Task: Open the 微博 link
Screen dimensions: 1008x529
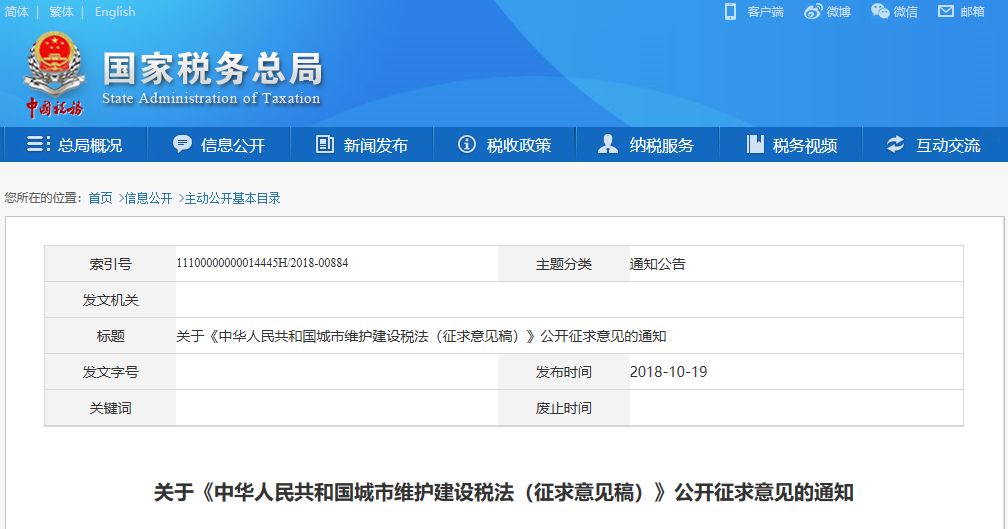Action: tap(838, 12)
